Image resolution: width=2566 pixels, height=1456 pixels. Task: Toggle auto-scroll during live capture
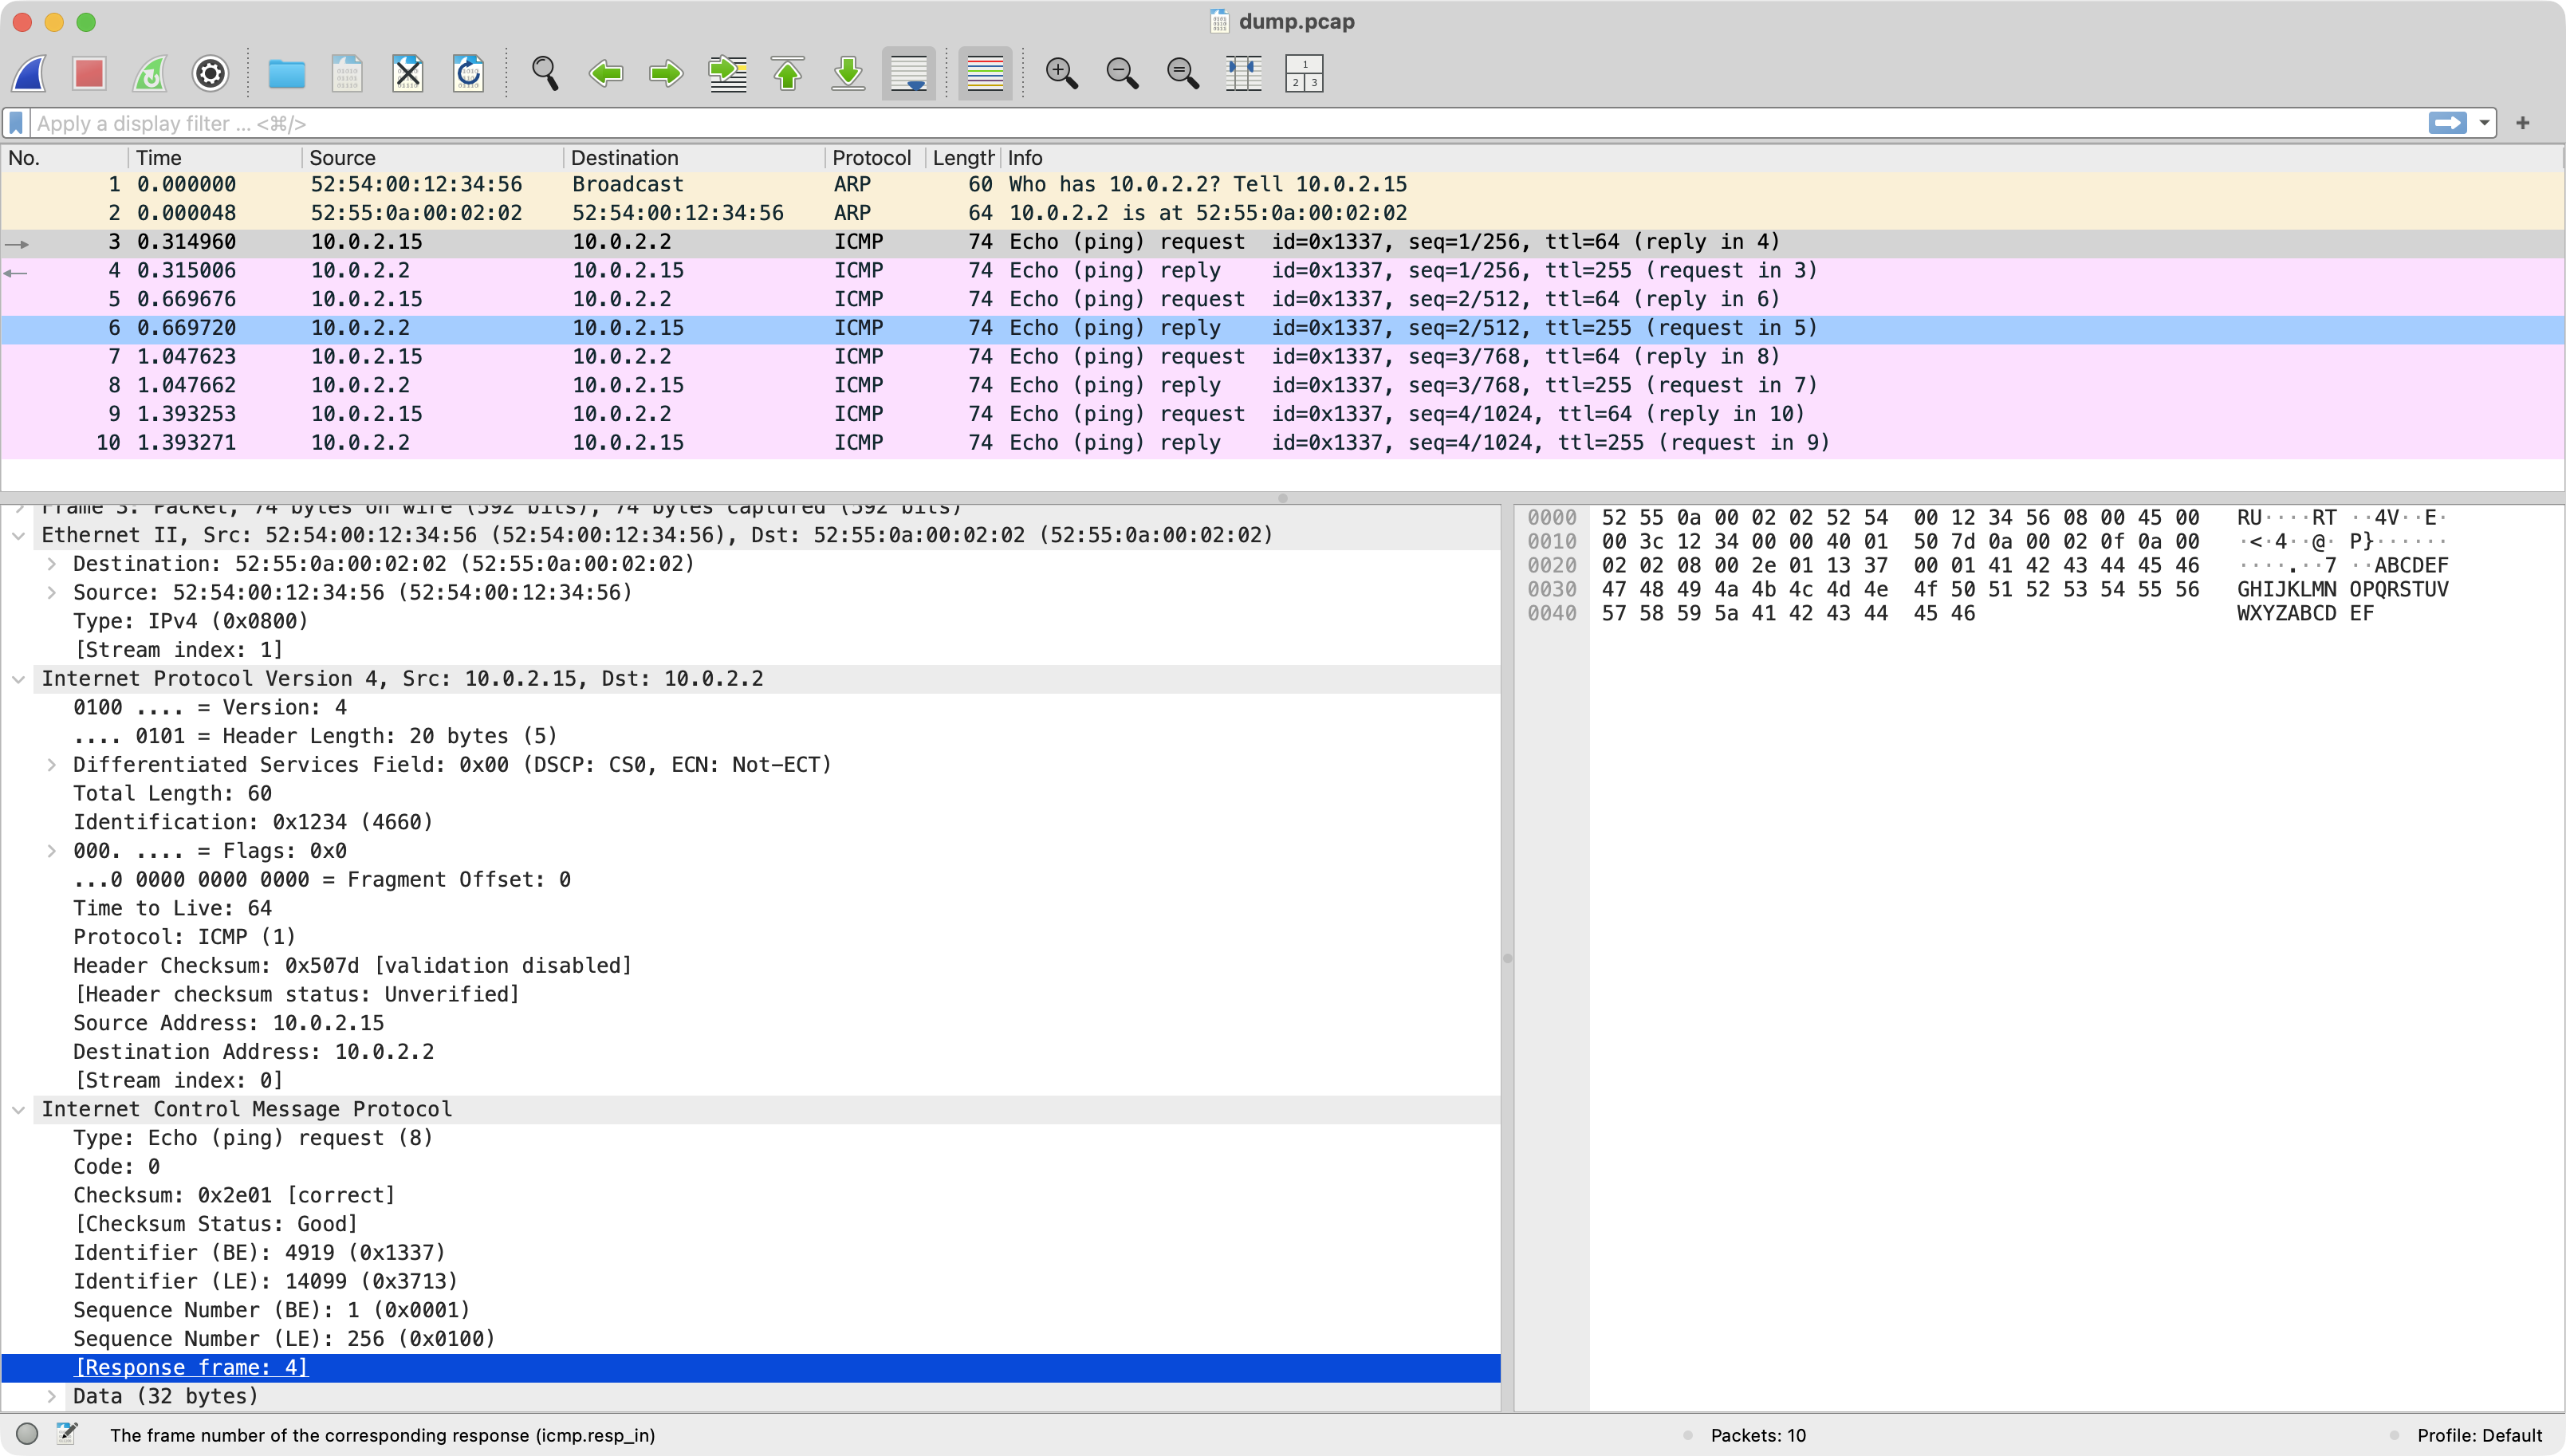pyautogui.click(x=908, y=74)
